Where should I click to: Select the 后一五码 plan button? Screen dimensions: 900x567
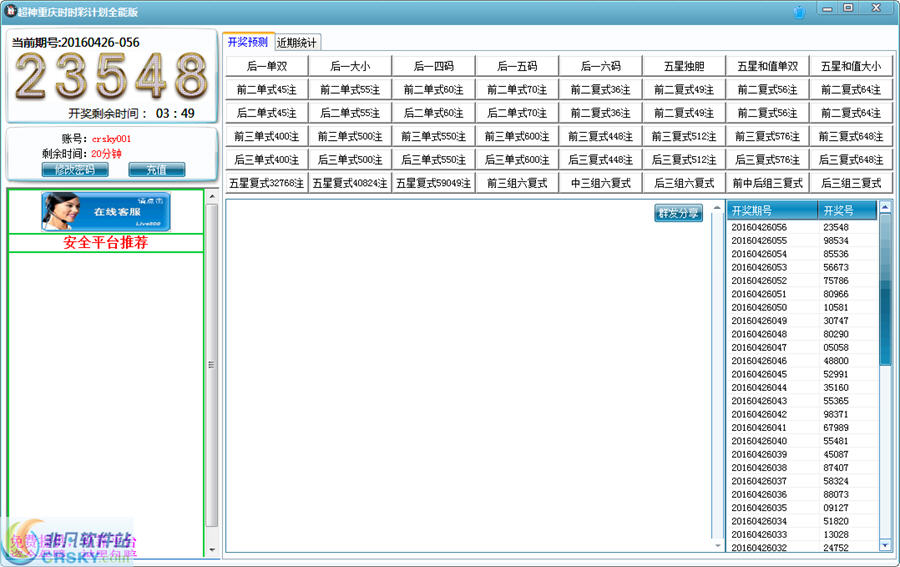coord(517,66)
